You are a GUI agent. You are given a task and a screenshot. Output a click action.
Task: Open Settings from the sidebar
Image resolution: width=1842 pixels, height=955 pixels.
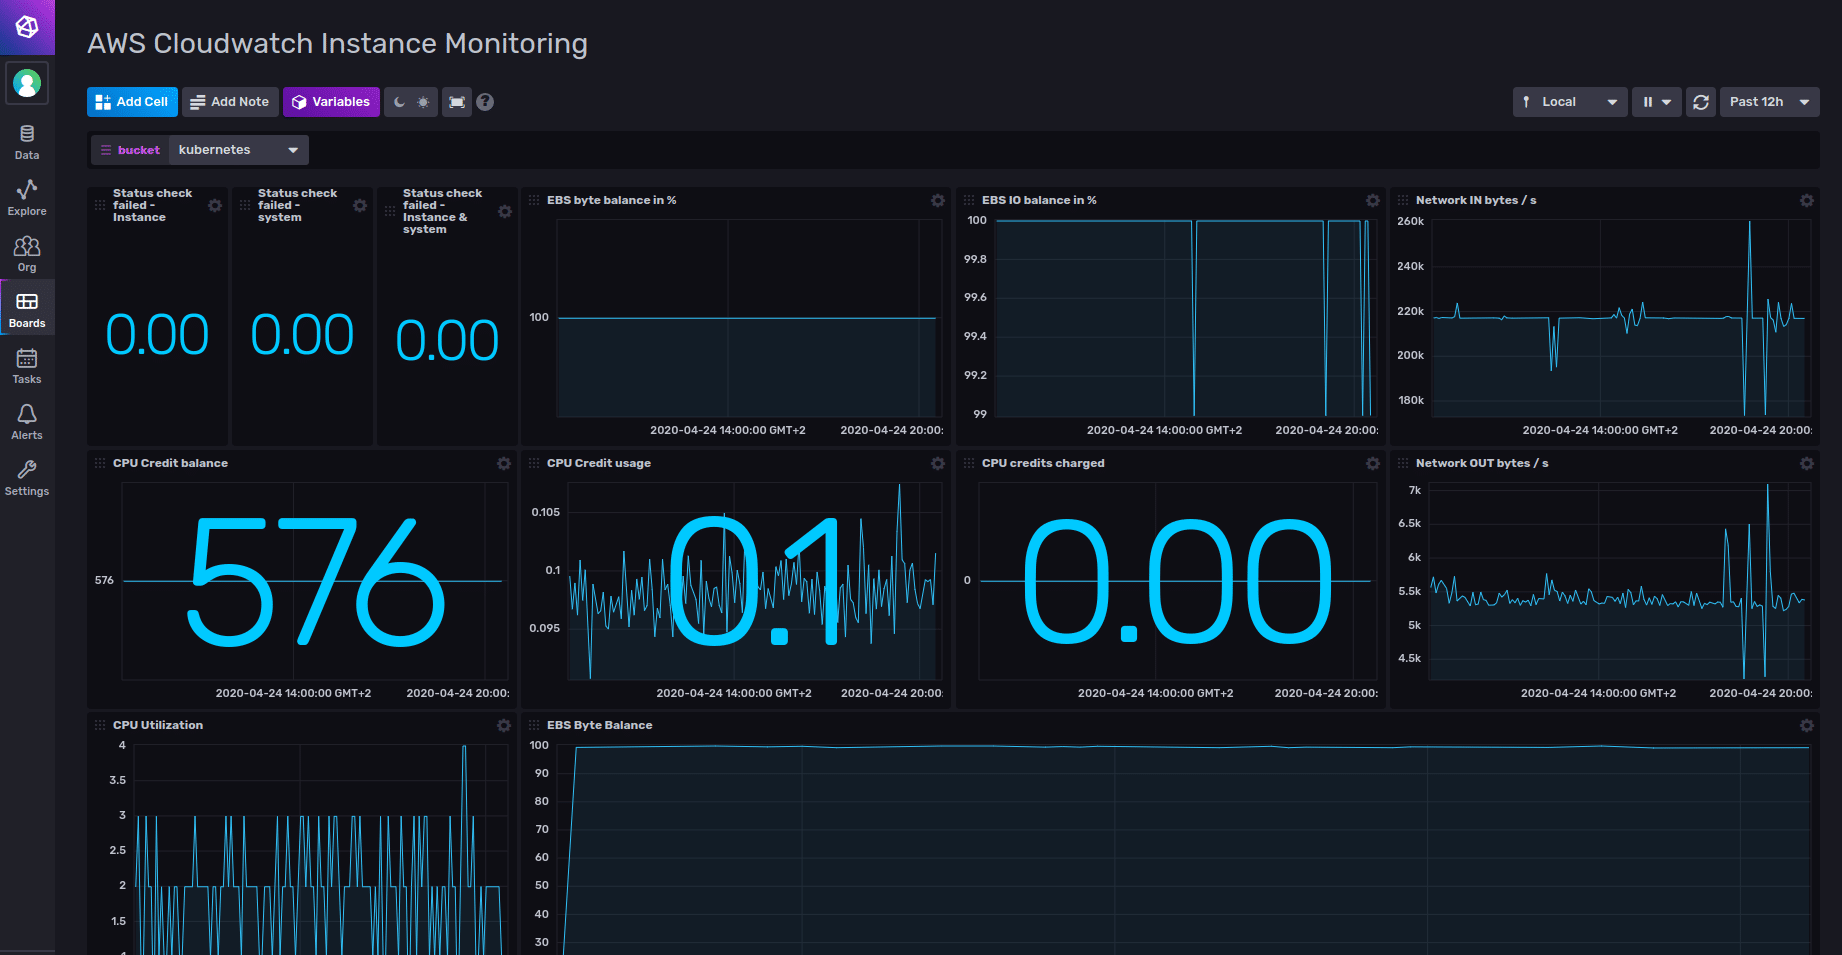click(26, 477)
